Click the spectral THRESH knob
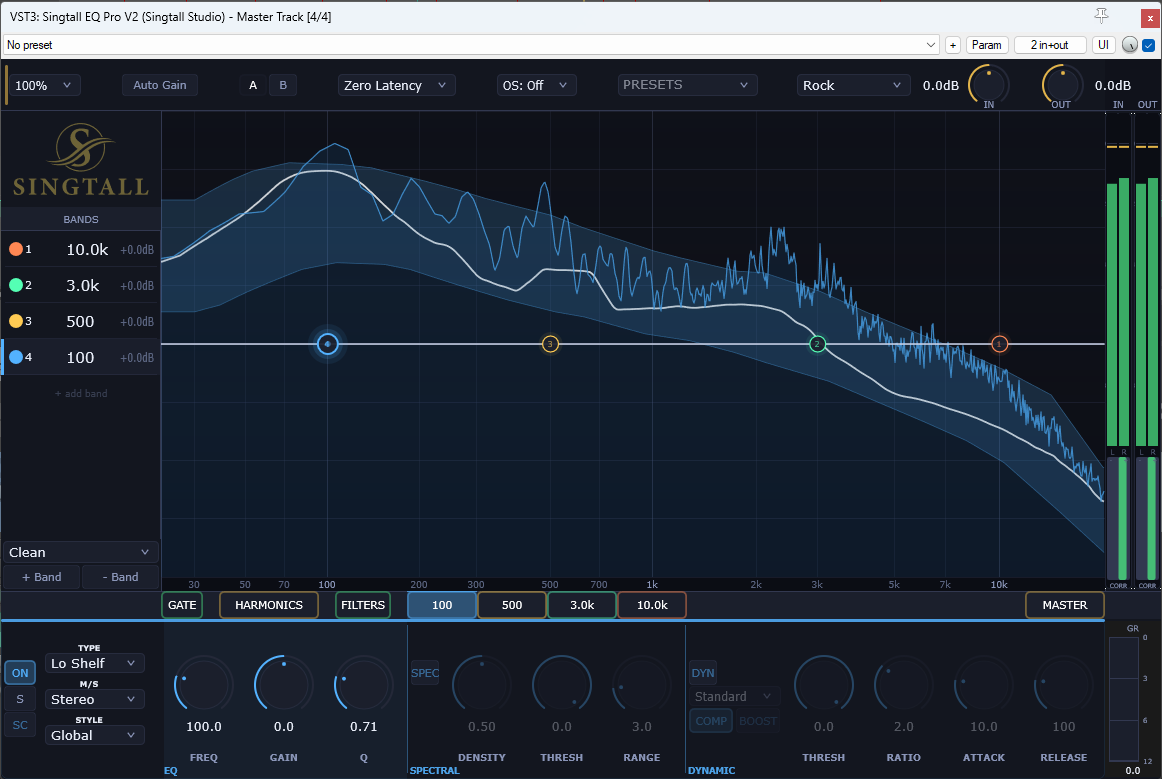Viewport: 1162px width, 779px height. click(562, 685)
